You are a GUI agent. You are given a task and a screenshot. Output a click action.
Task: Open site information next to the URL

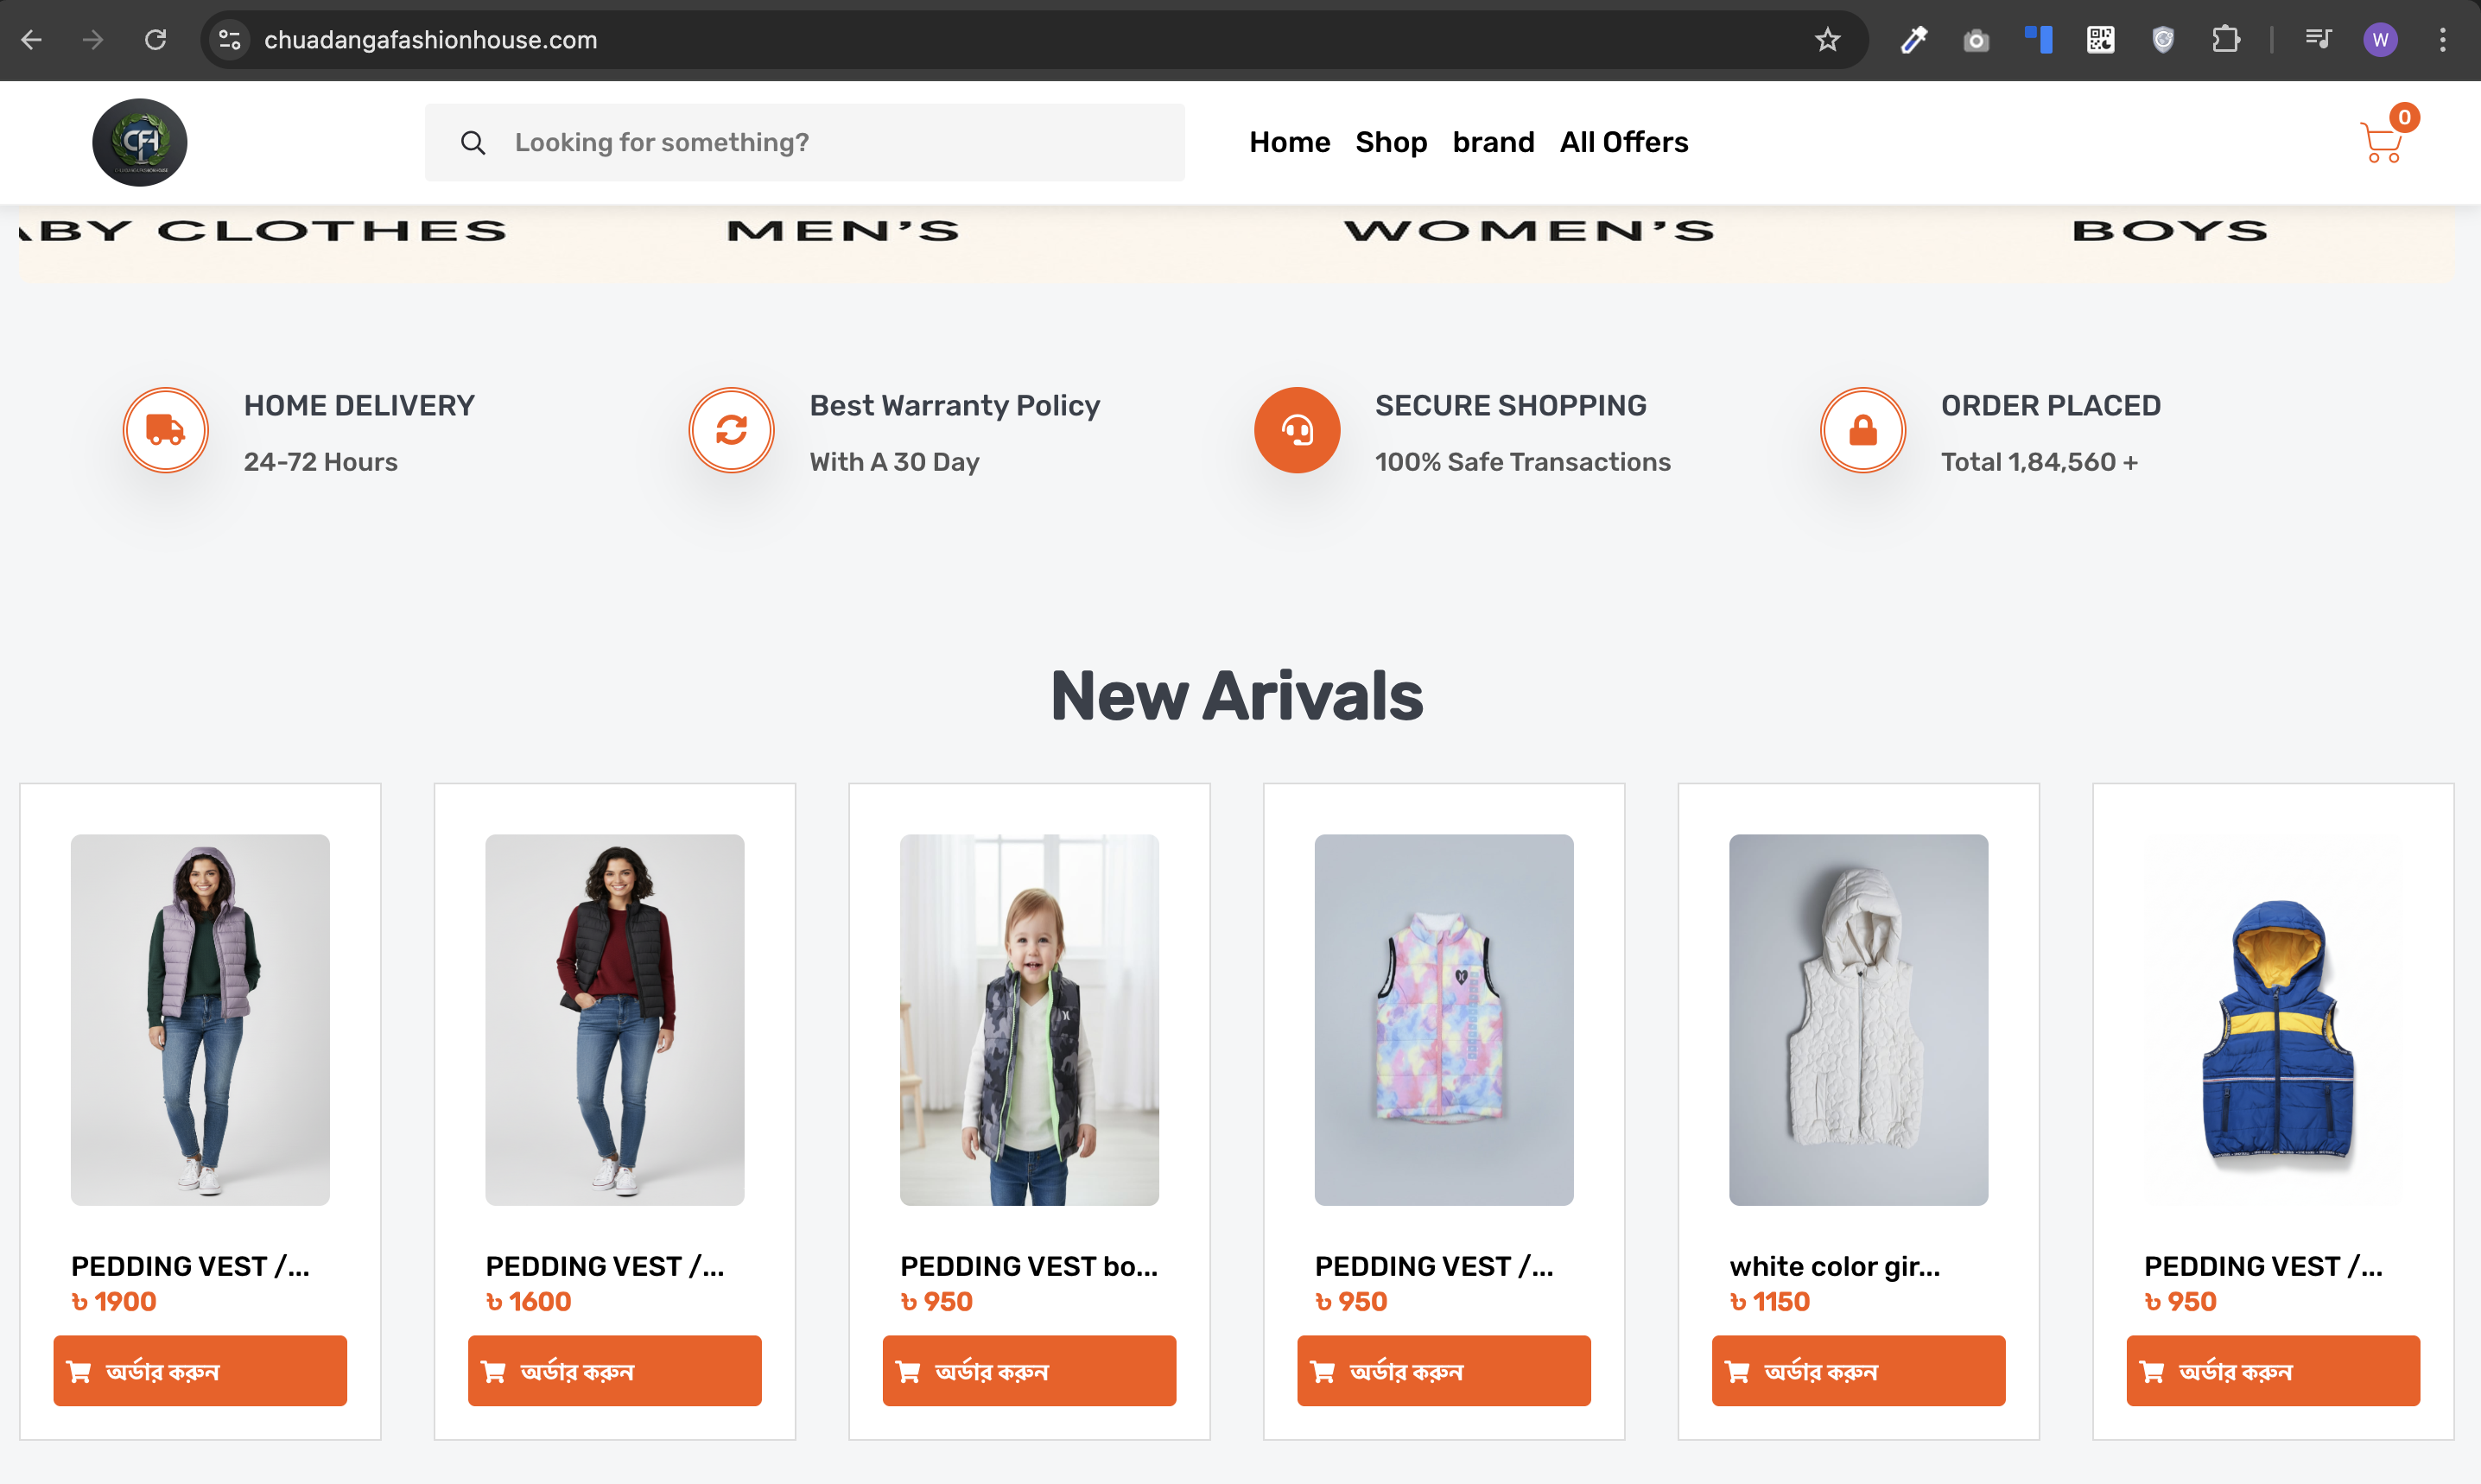[x=229, y=39]
